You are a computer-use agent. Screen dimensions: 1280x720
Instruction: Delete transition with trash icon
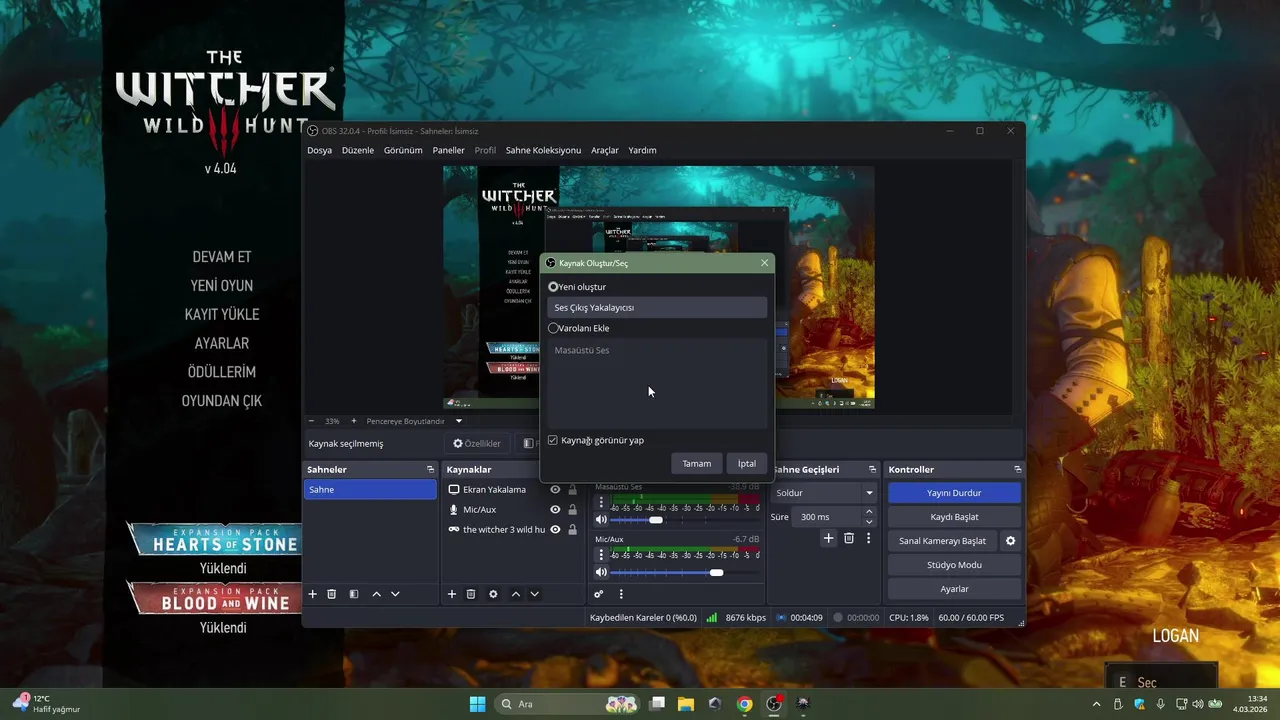tap(849, 538)
